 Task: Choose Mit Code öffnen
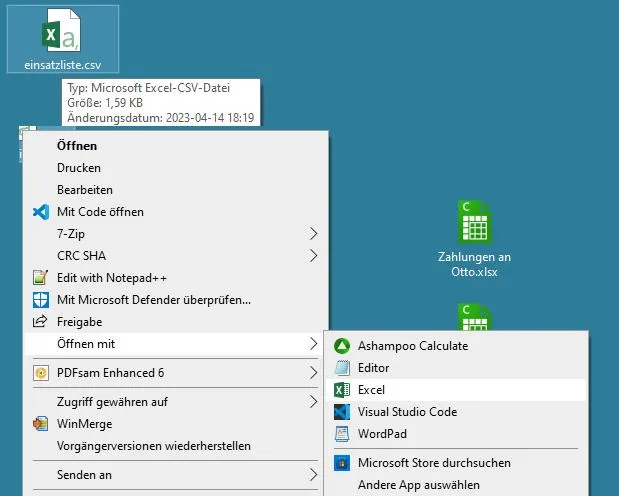pos(176,212)
